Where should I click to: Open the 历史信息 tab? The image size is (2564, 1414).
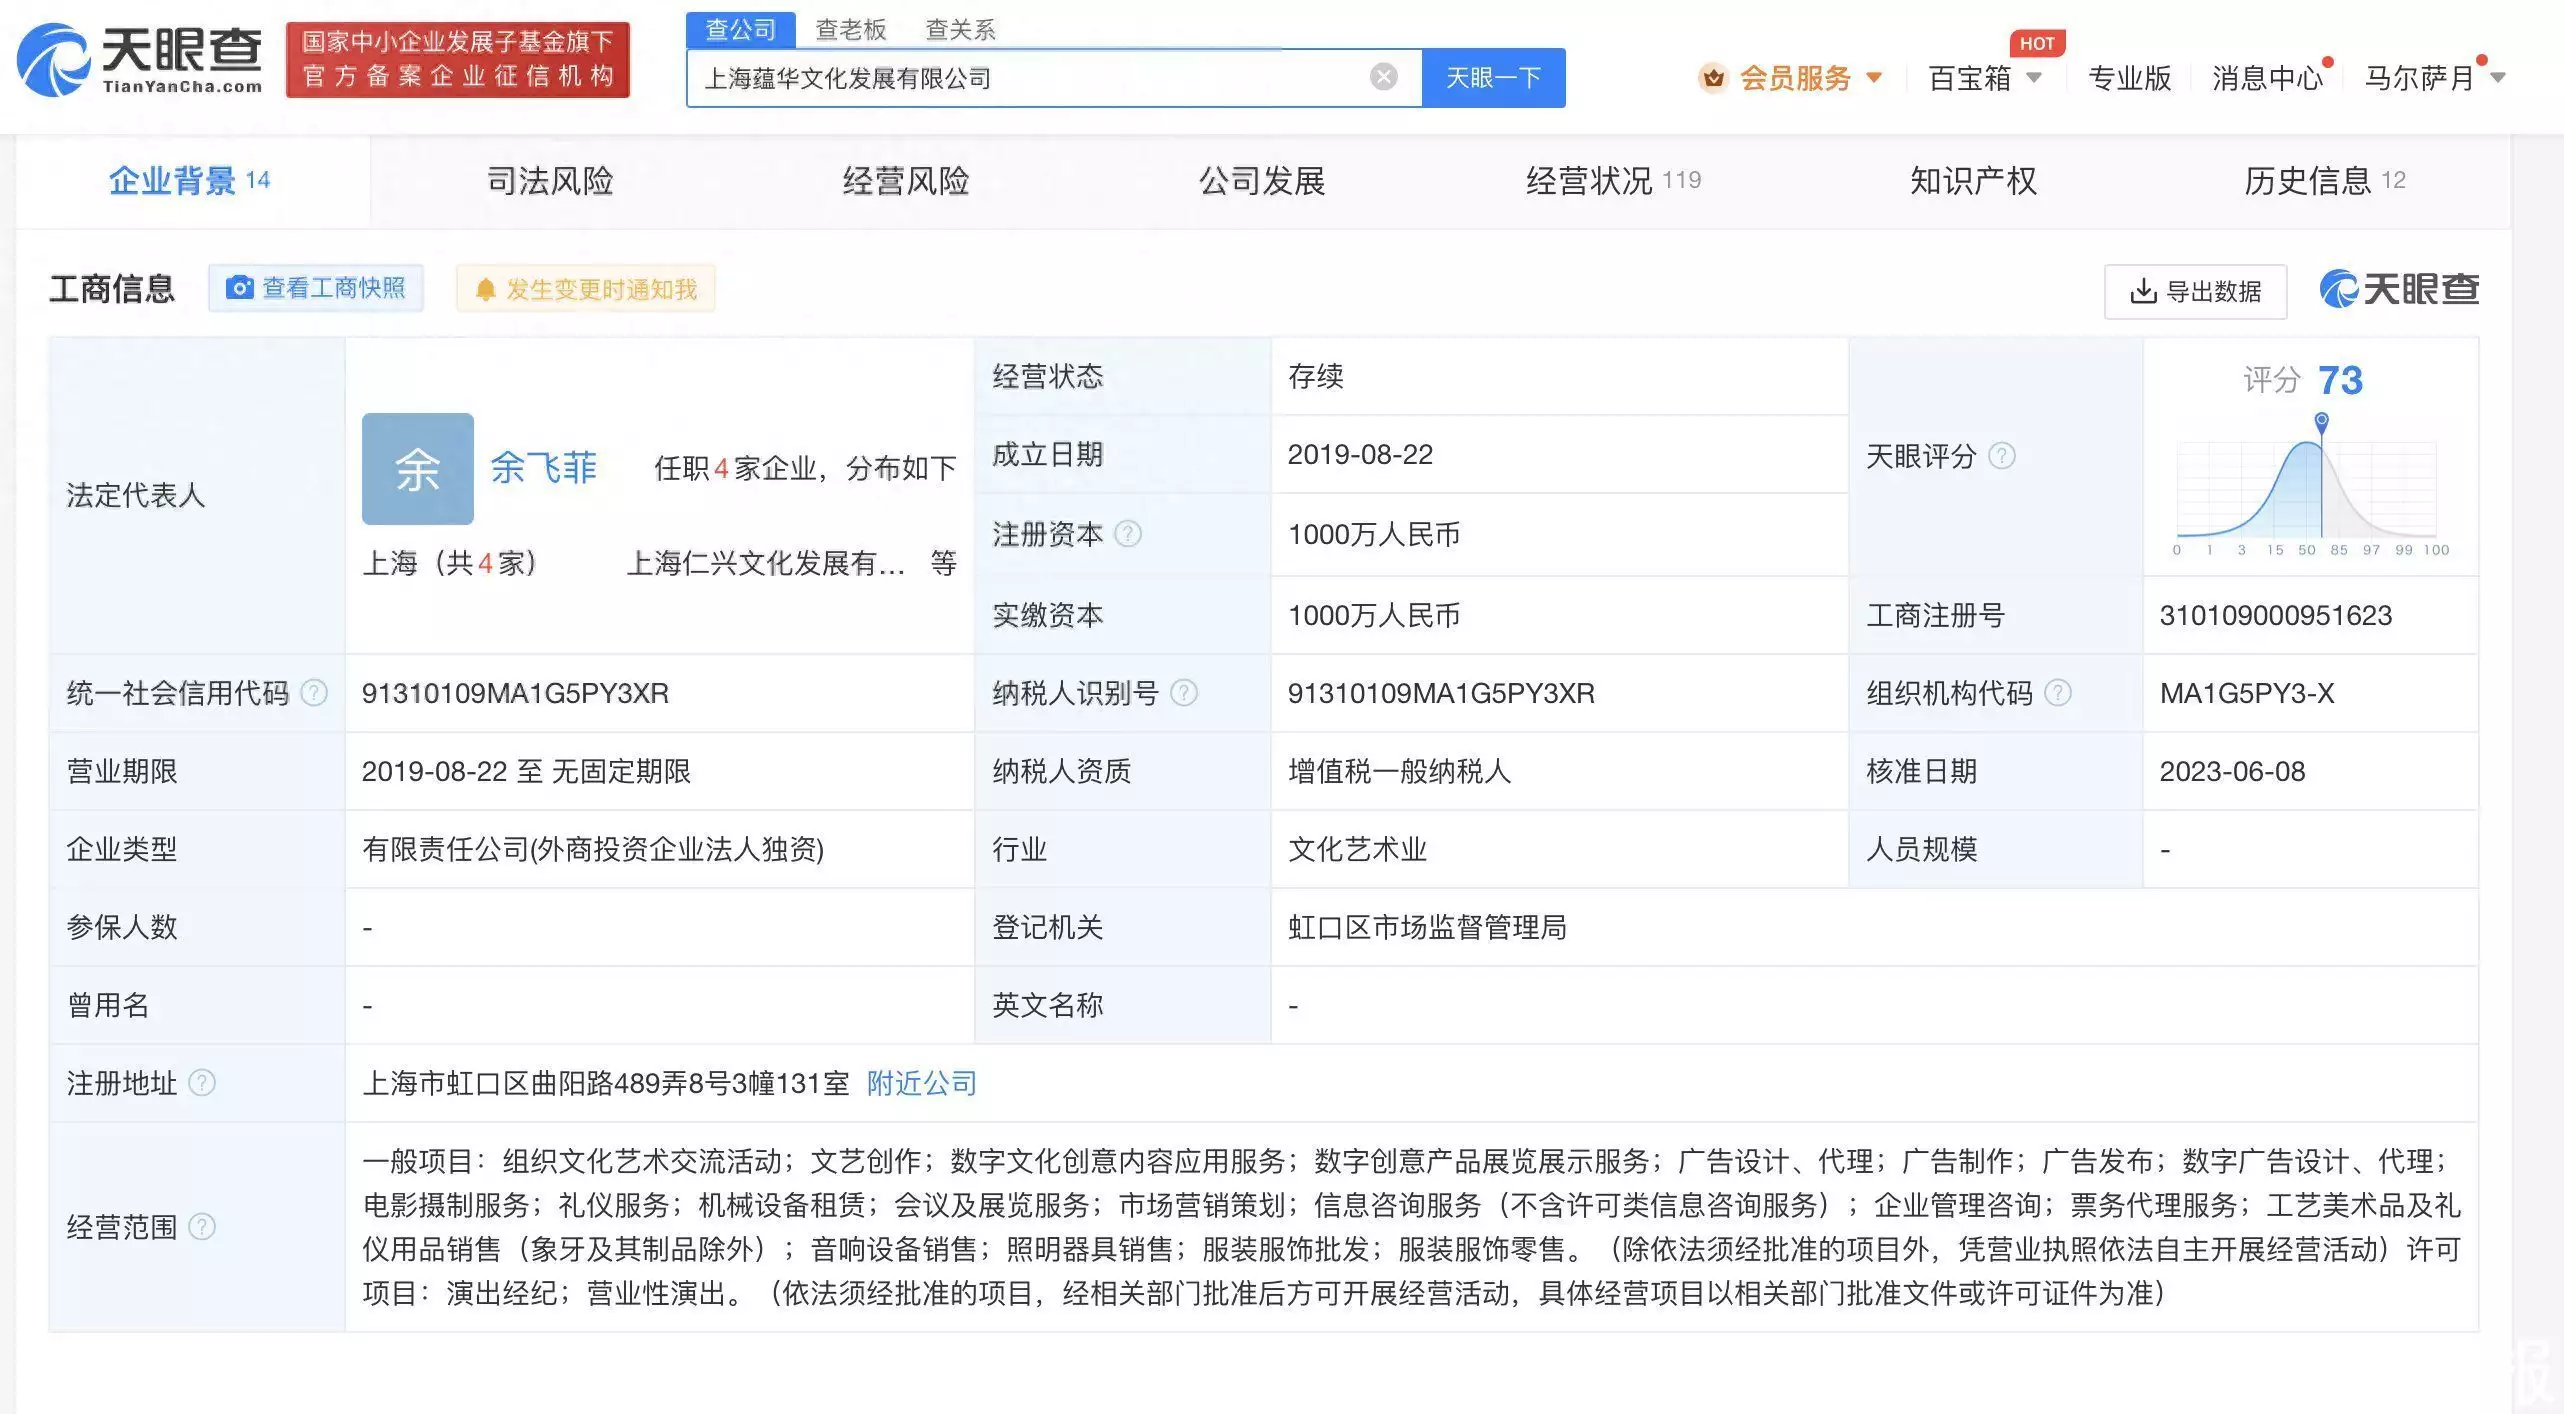[x=2325, y=181]
